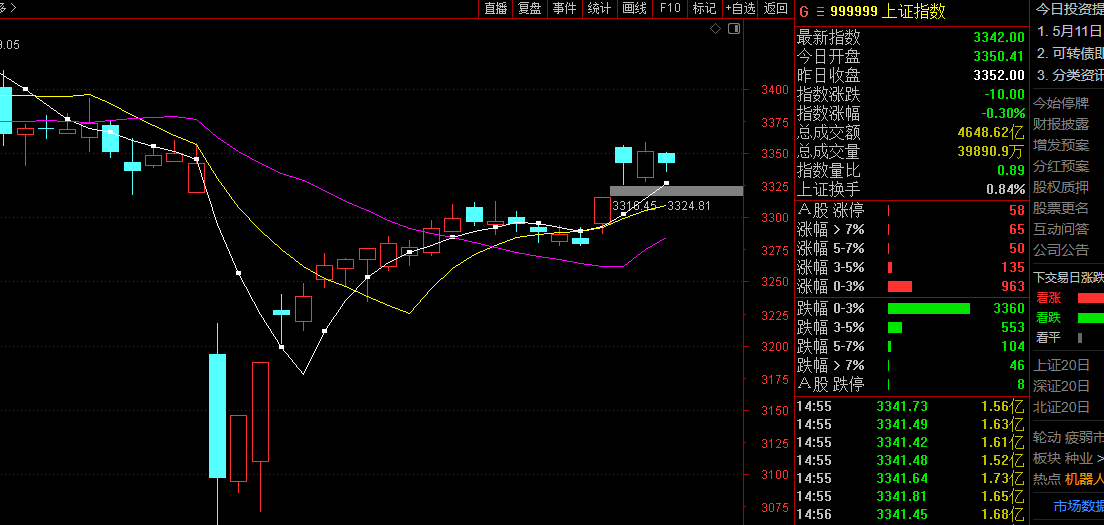Open investment tip item 2 可转债
Viewport: 1104px width, 525px height.
tap(1070, 53)
